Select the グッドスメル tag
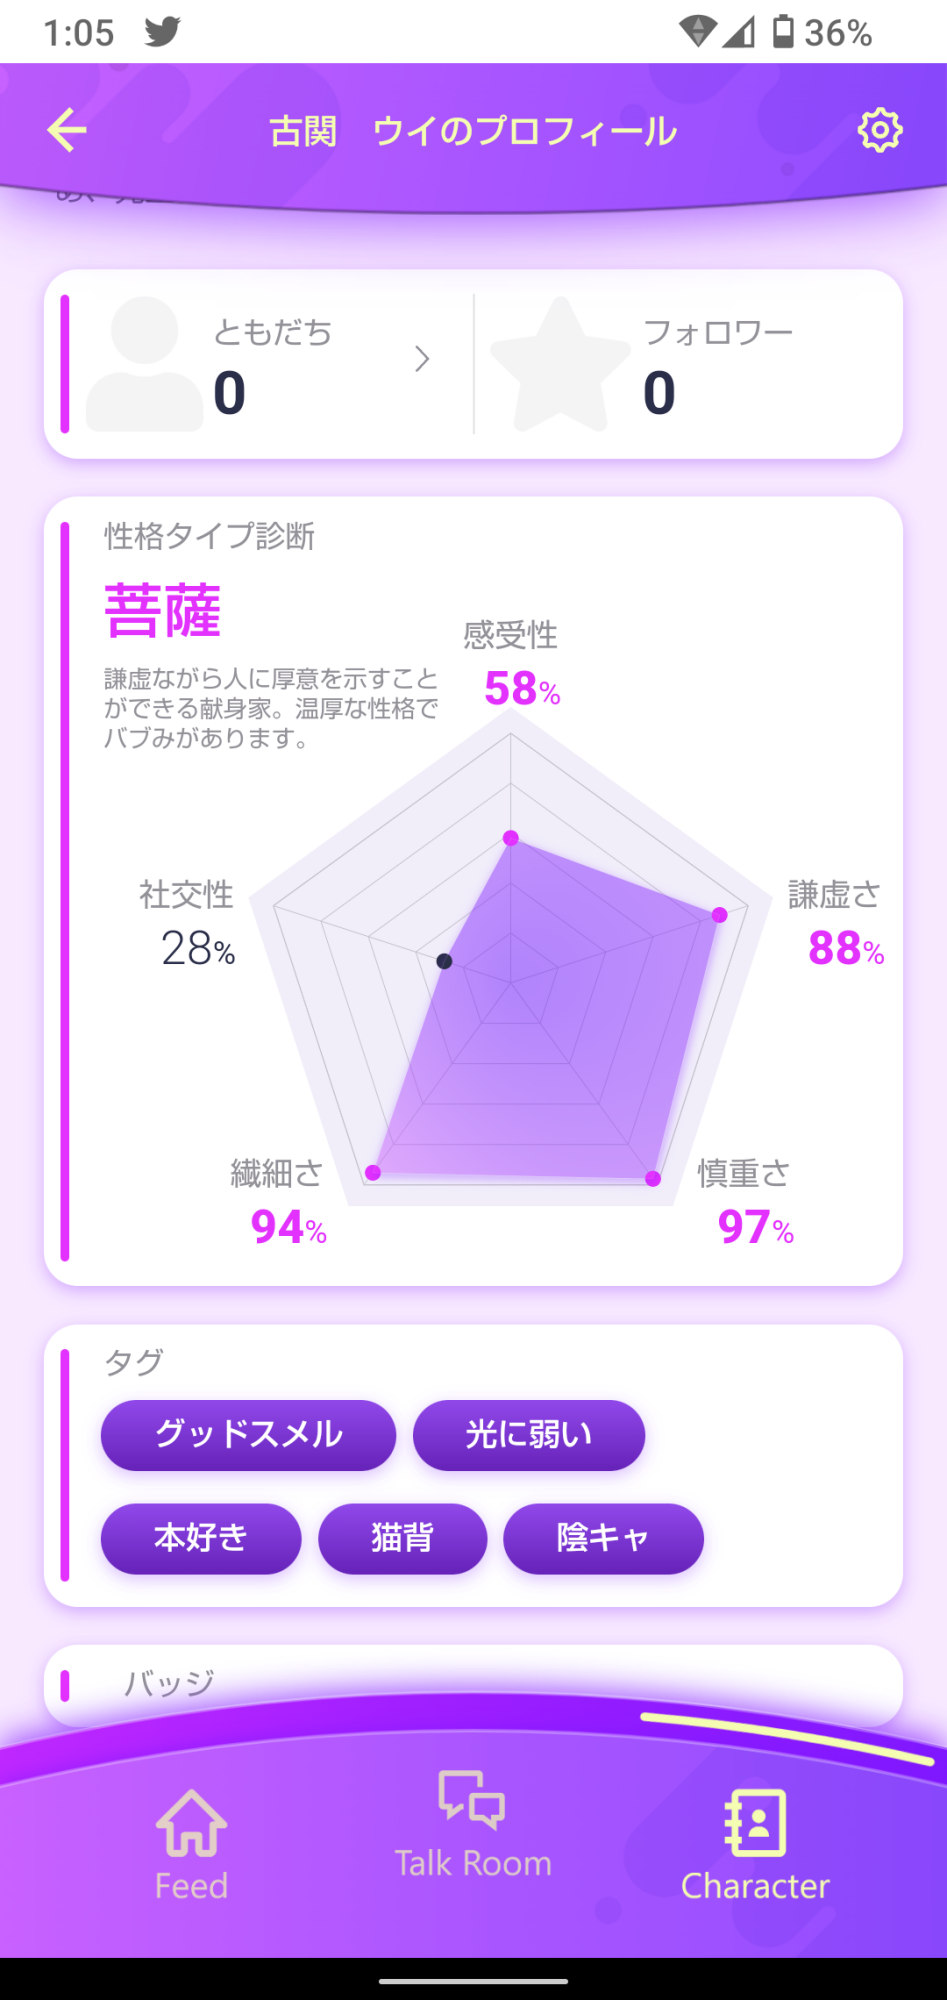This screenshot has height=2000, width=947. pos(248,1435)
